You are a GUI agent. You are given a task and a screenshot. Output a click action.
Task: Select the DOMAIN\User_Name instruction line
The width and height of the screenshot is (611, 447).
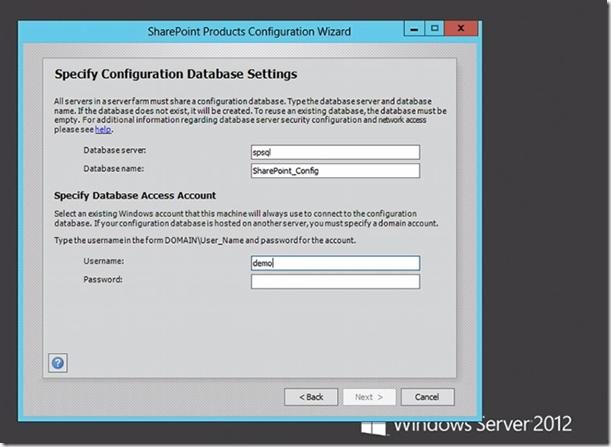[205, 240]
